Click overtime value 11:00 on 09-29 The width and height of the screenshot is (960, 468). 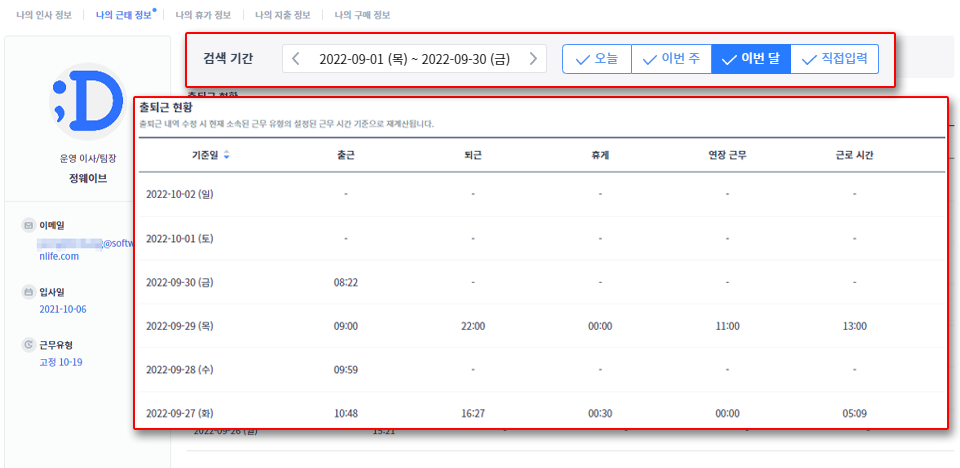coord(727,326)
